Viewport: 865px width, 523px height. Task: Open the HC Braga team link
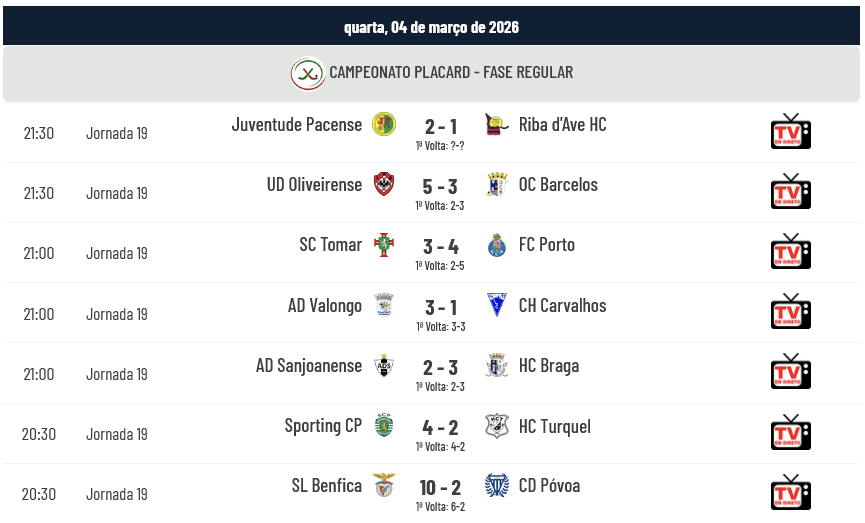coord(548,365)
